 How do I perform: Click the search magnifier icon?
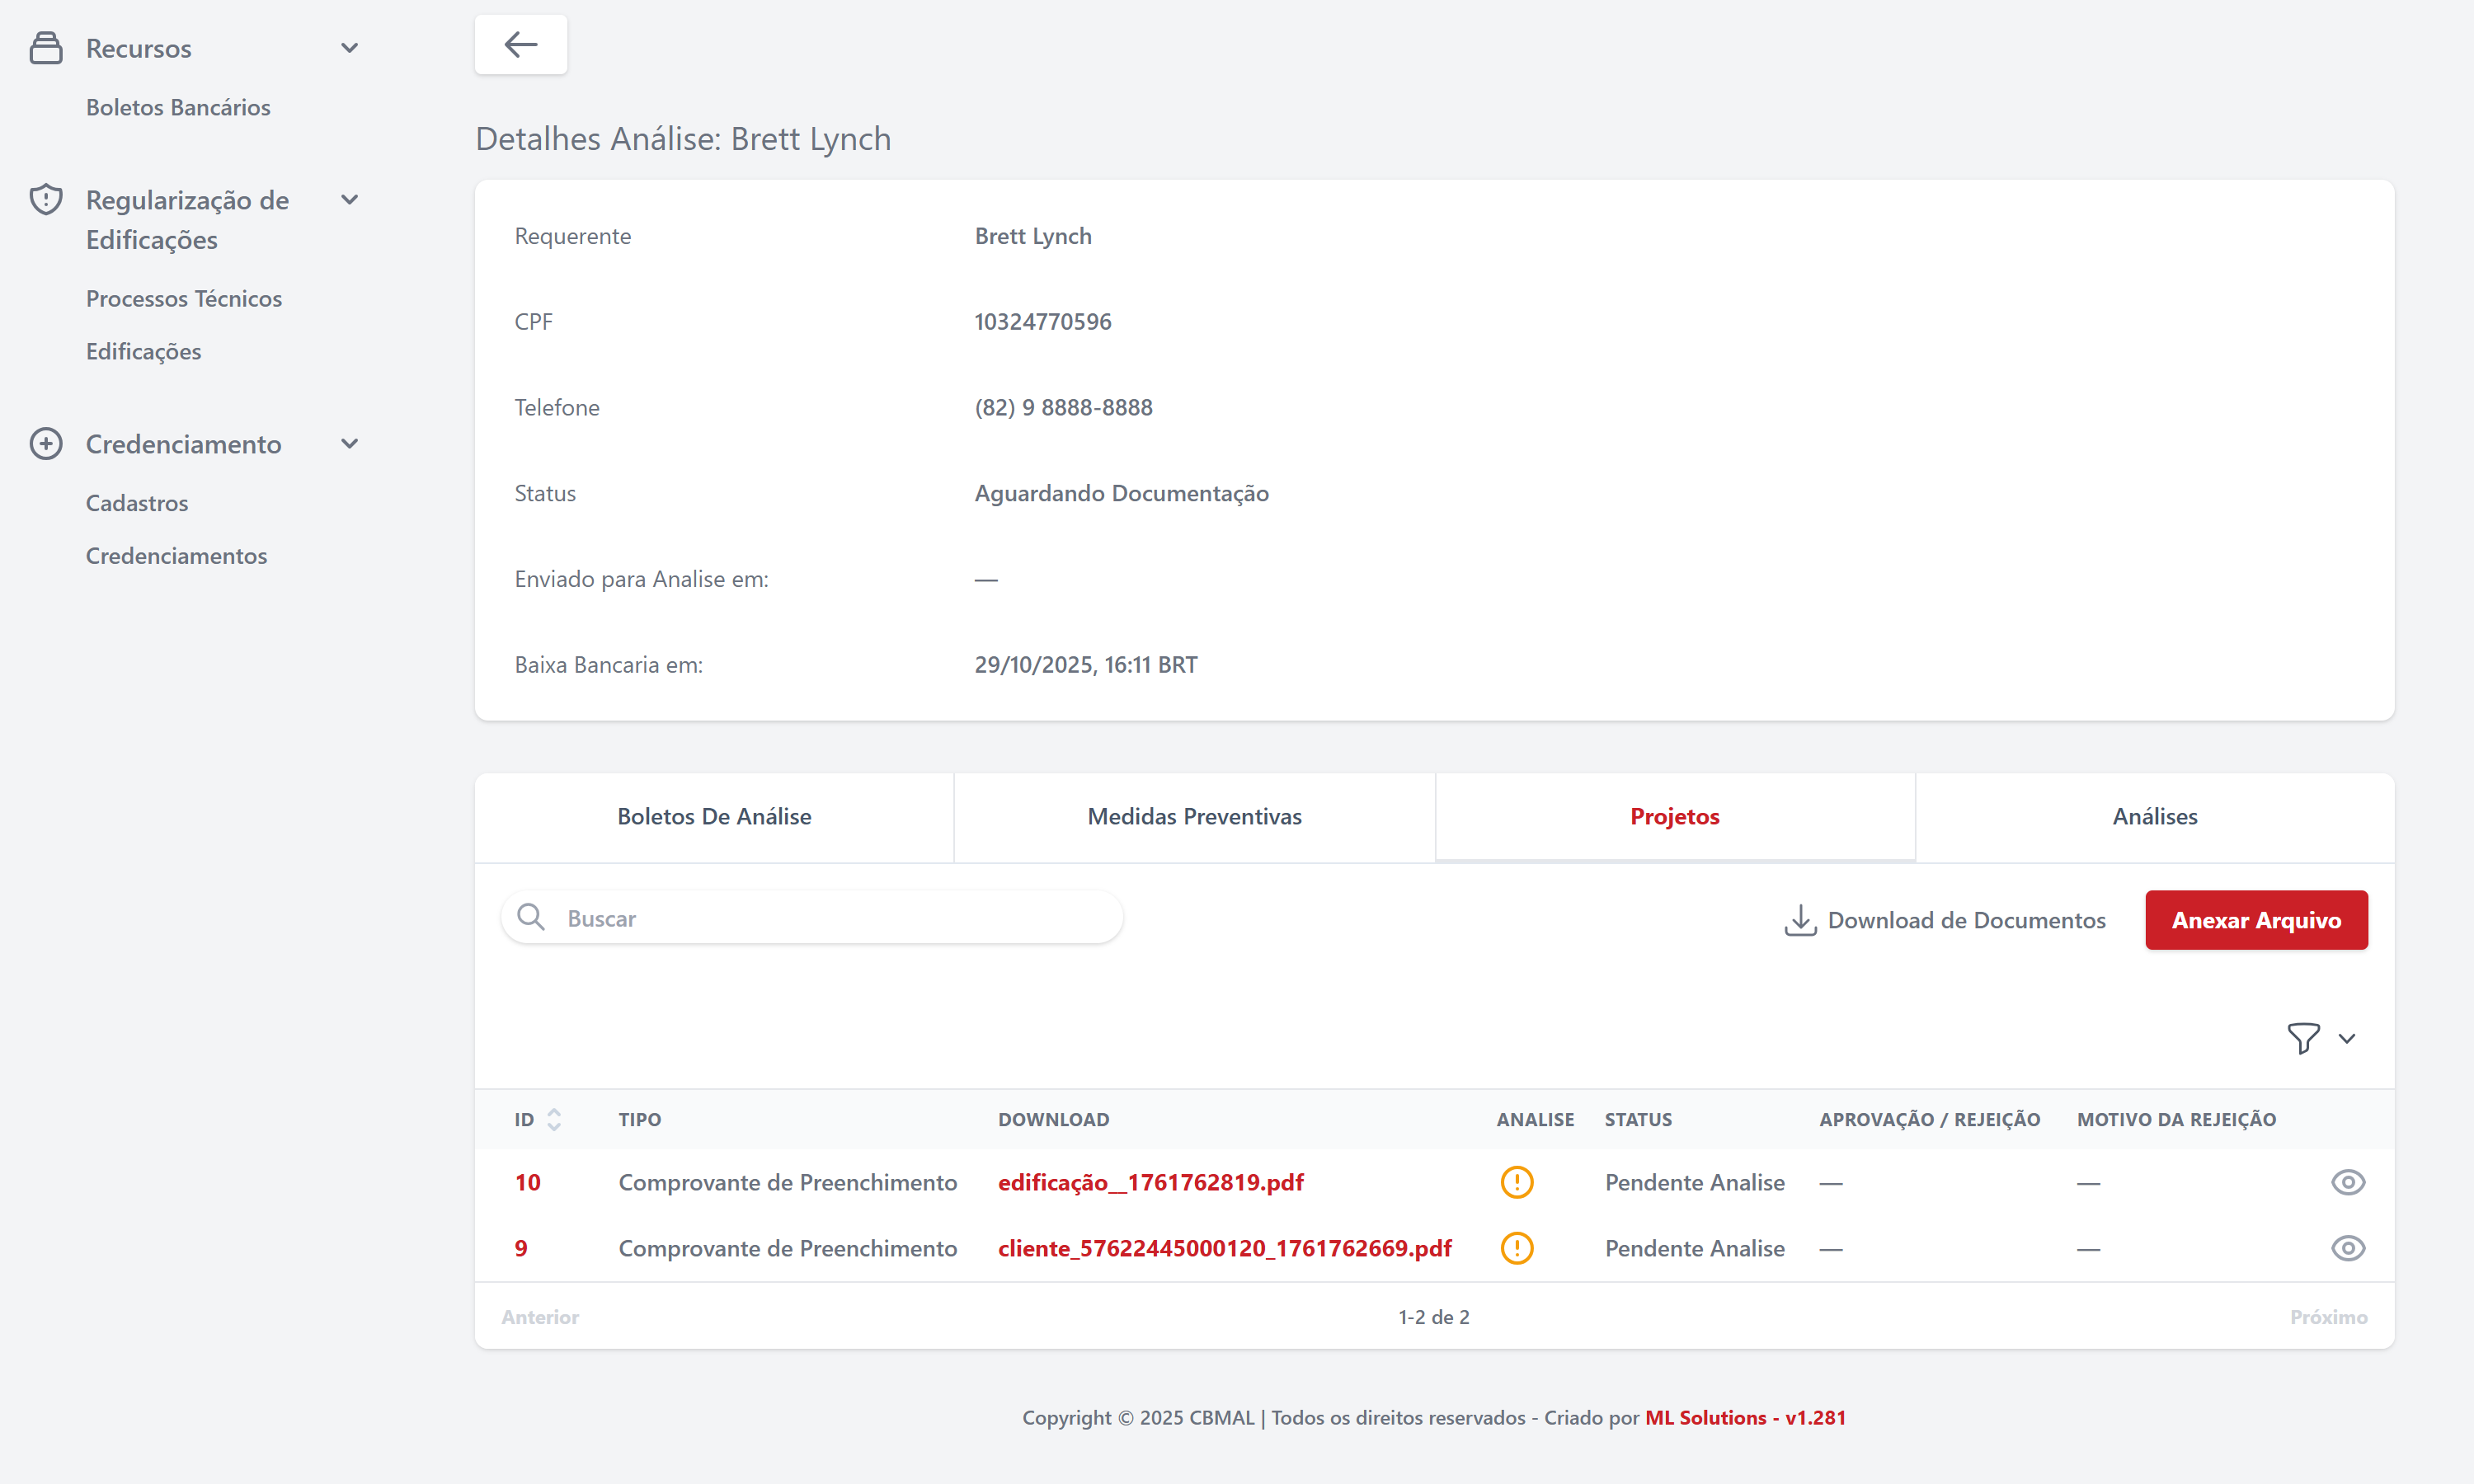point(531,918)
